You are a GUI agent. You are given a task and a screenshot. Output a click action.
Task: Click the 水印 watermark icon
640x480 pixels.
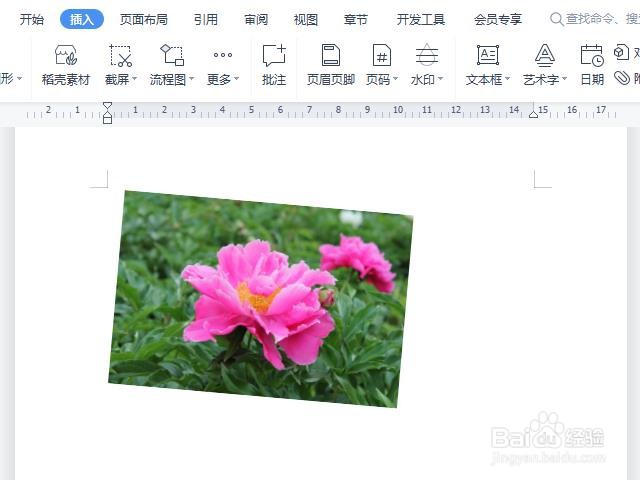coord(427,55)
